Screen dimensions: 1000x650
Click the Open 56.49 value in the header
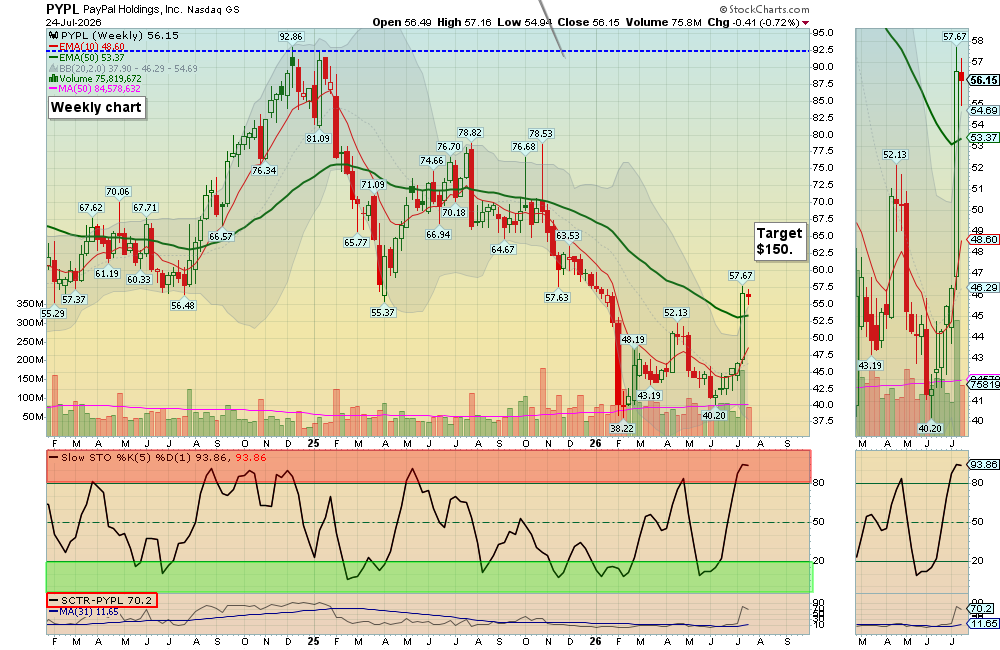pos(402,22)
